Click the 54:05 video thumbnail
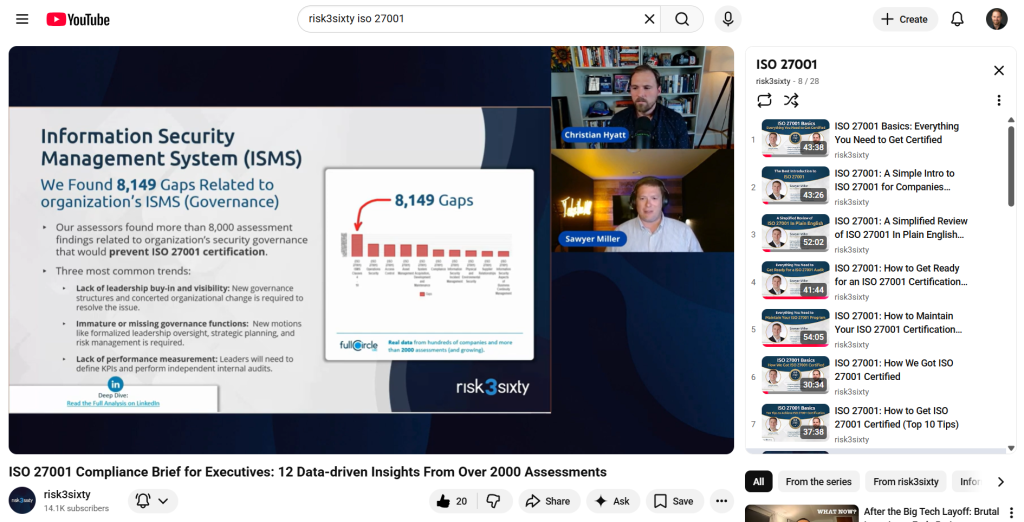 click(x=795, y=328)
